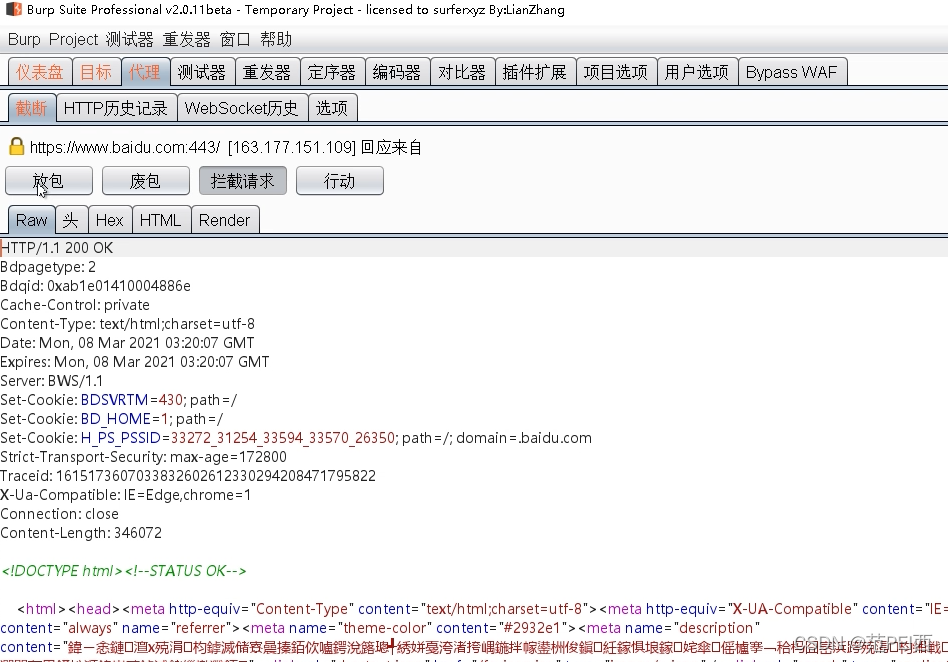Open the HTTP历史记录 sub-tab
The image size is (948, 662).
[116, 108]
